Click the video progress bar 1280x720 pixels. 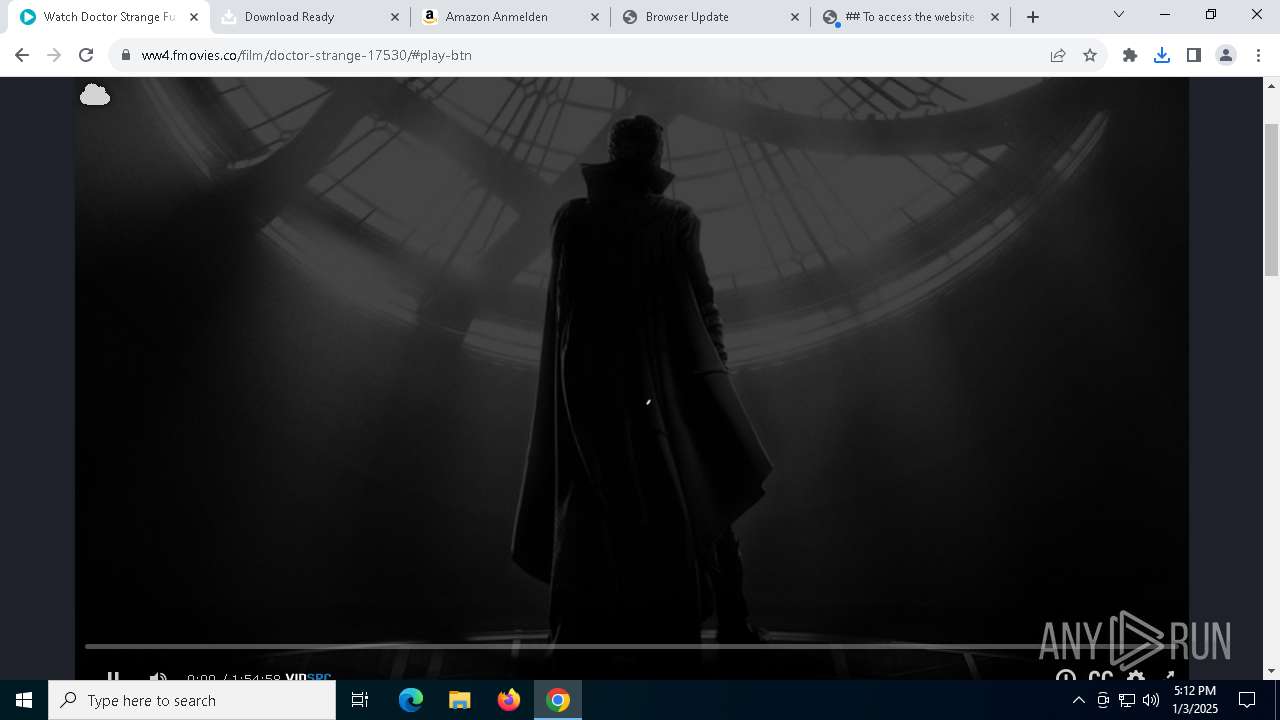click(x=632, y=647)
